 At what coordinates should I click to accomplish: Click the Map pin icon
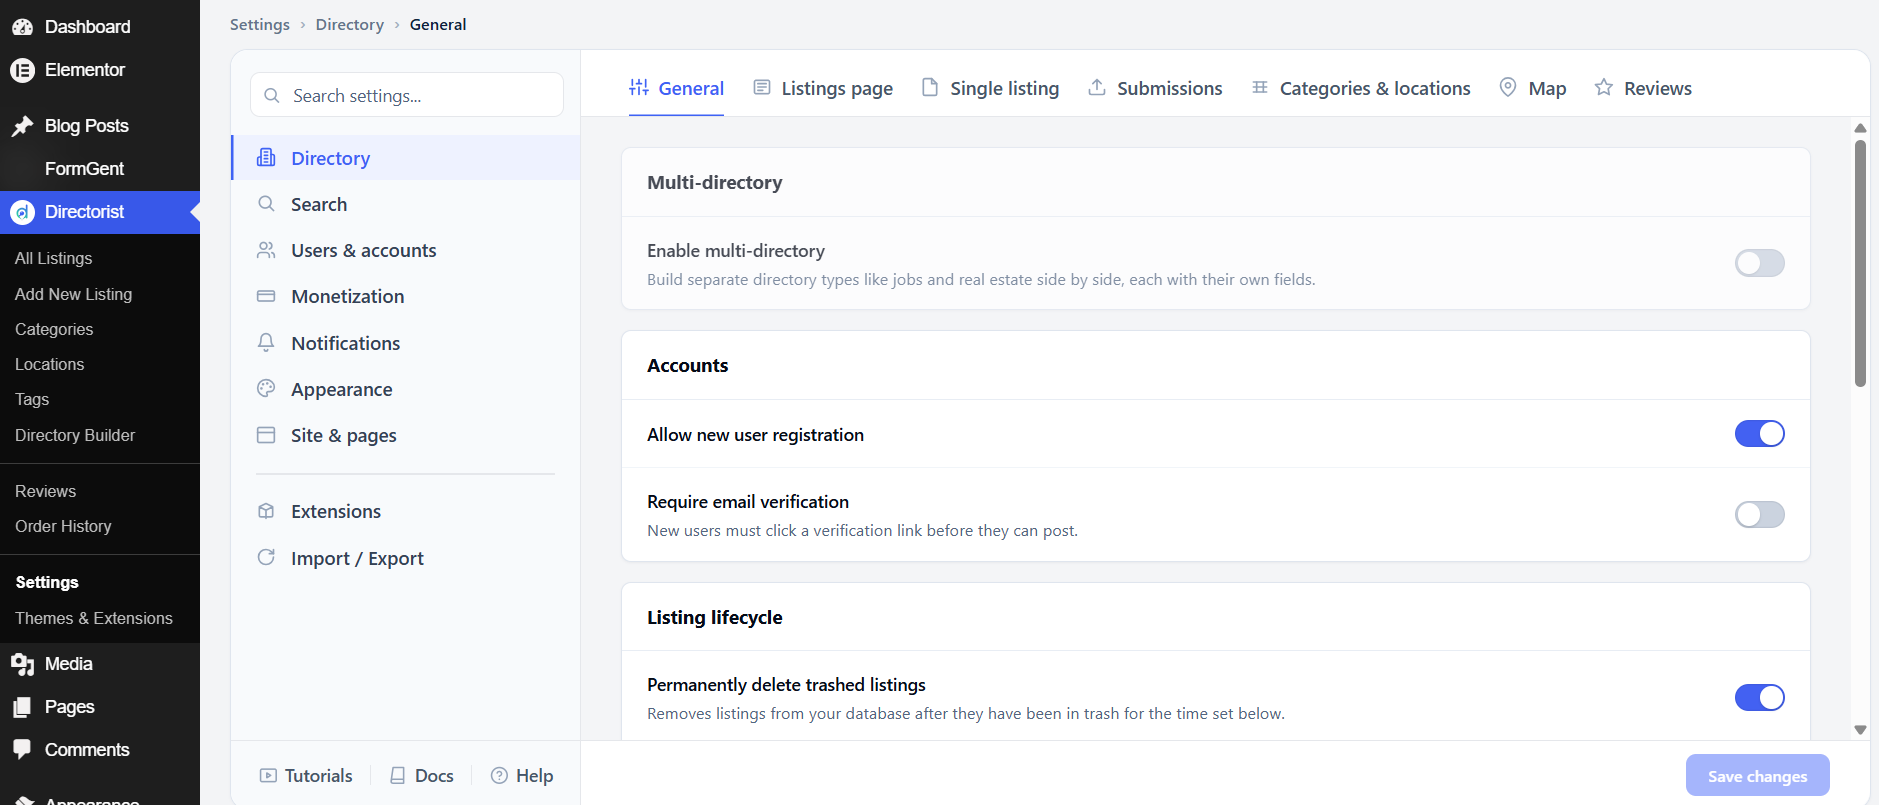pyautogui.click(x=1508, y=87)
